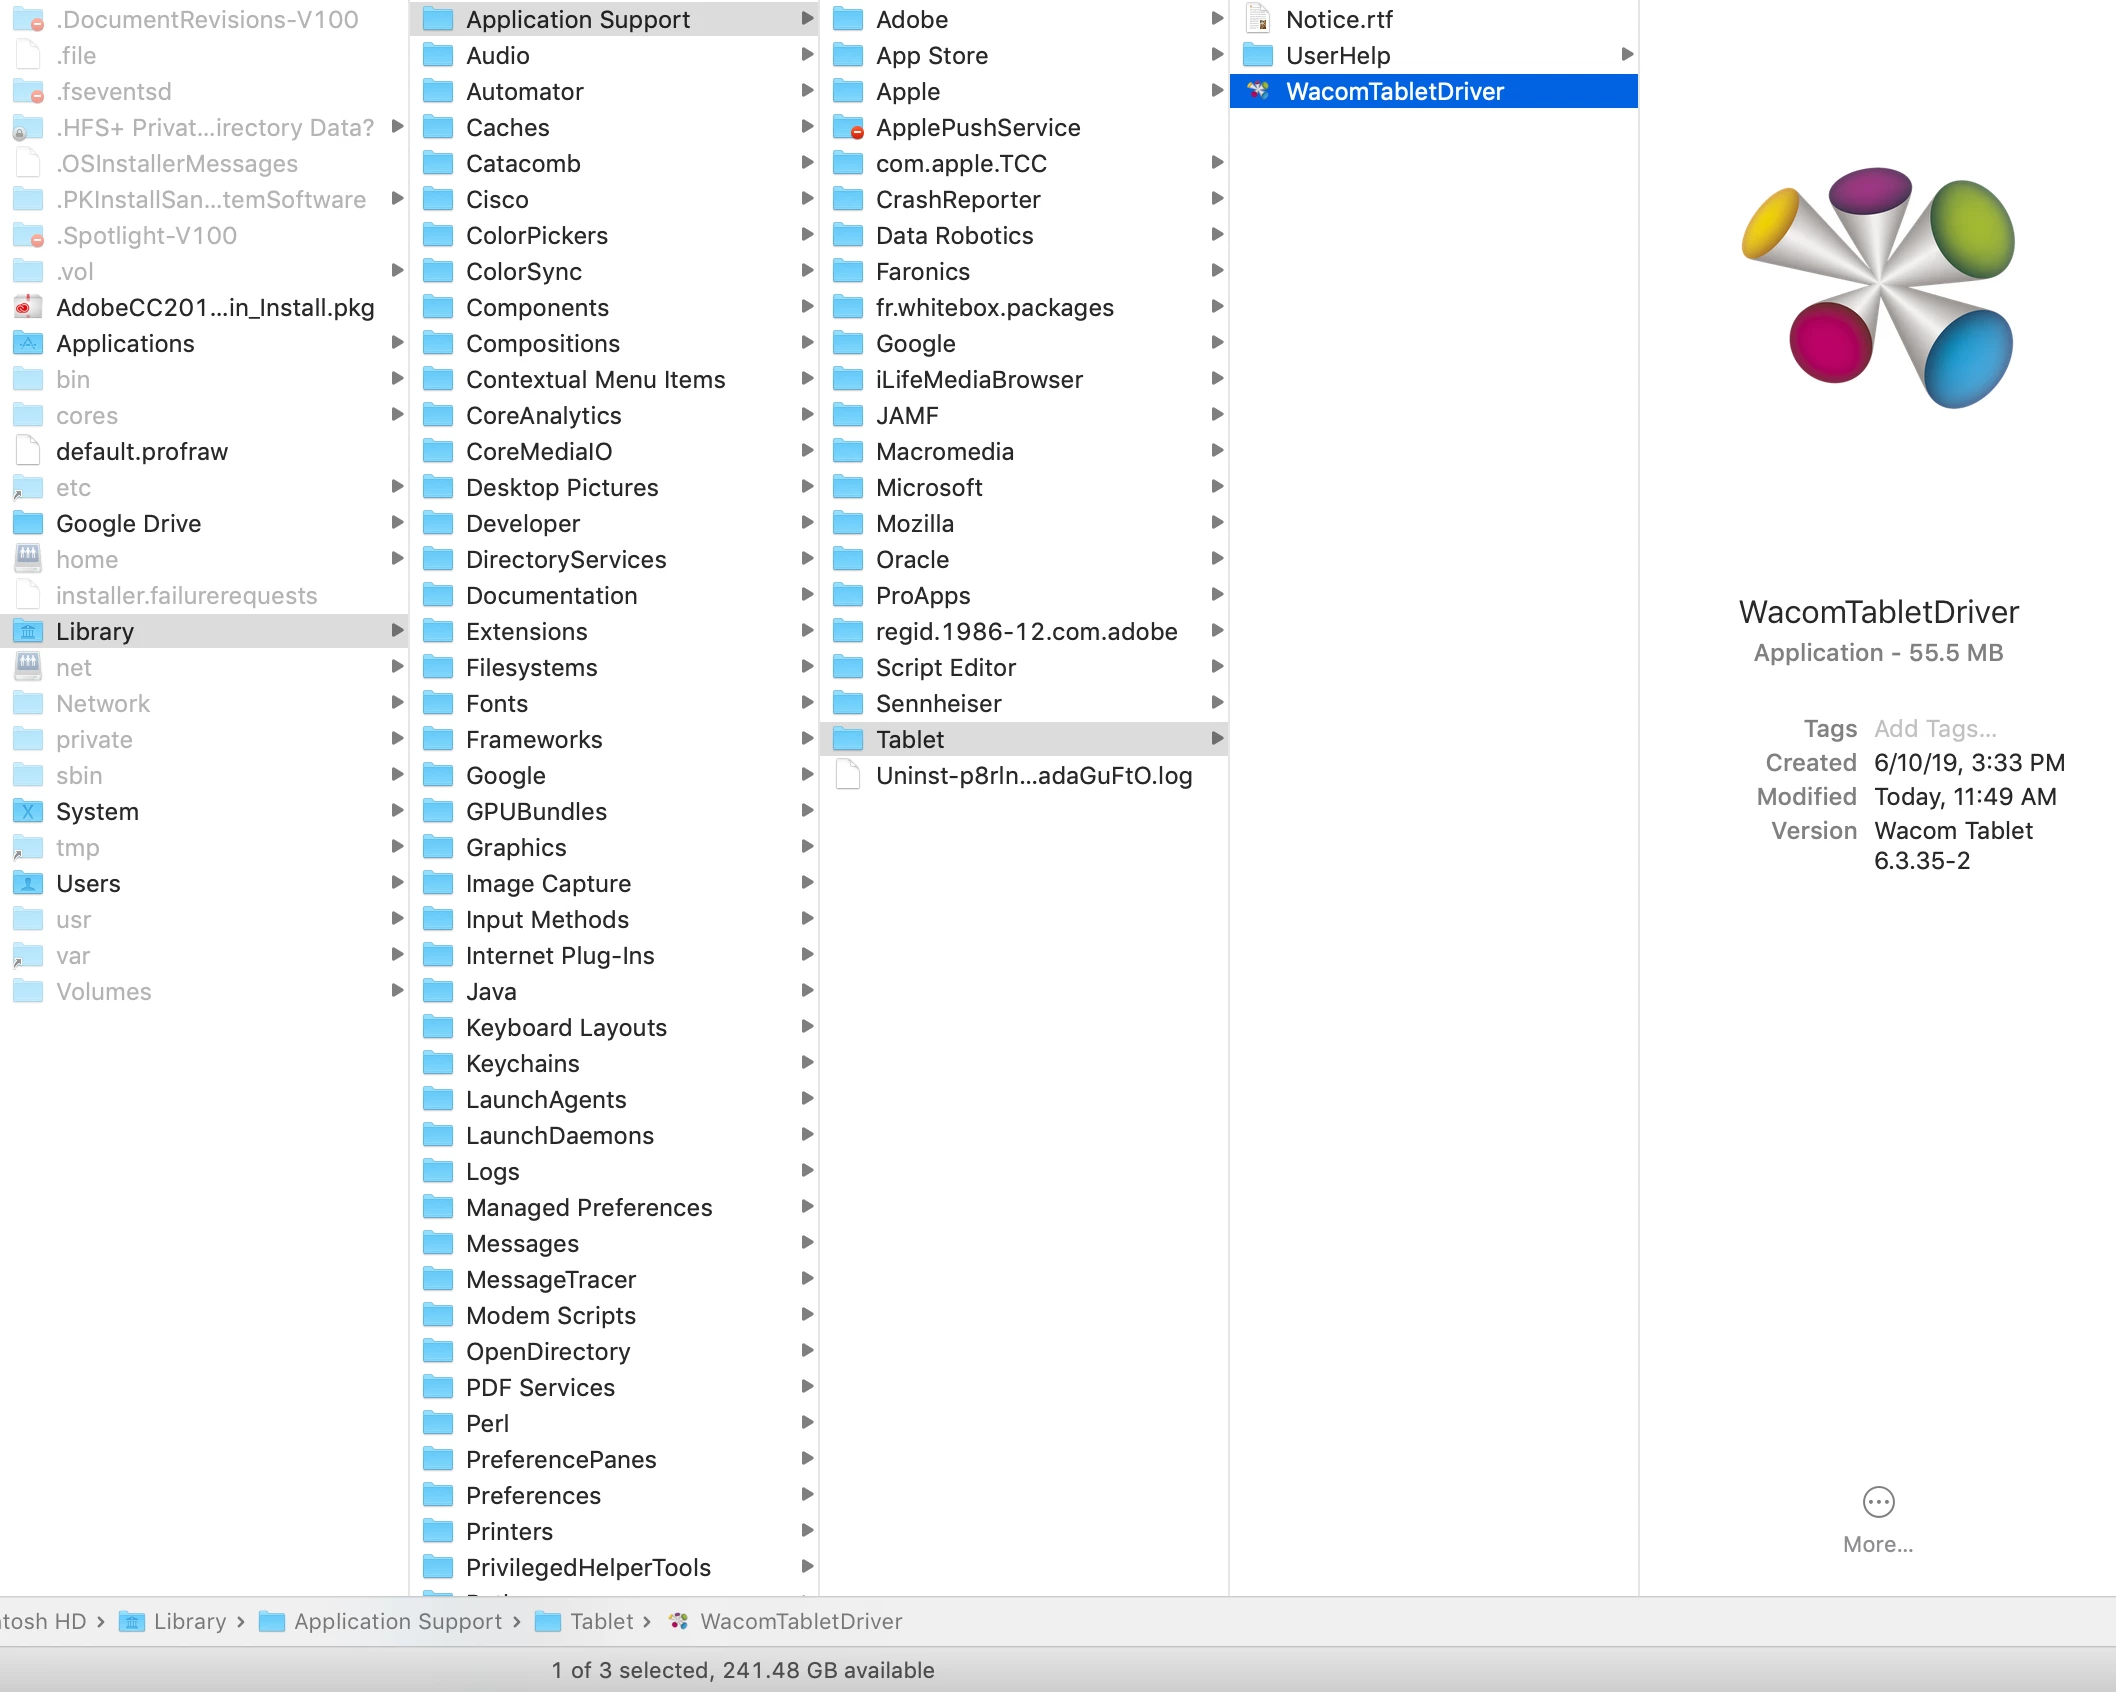
Task: Click the Tablet folder icon in third column
Action: (848, 739)
